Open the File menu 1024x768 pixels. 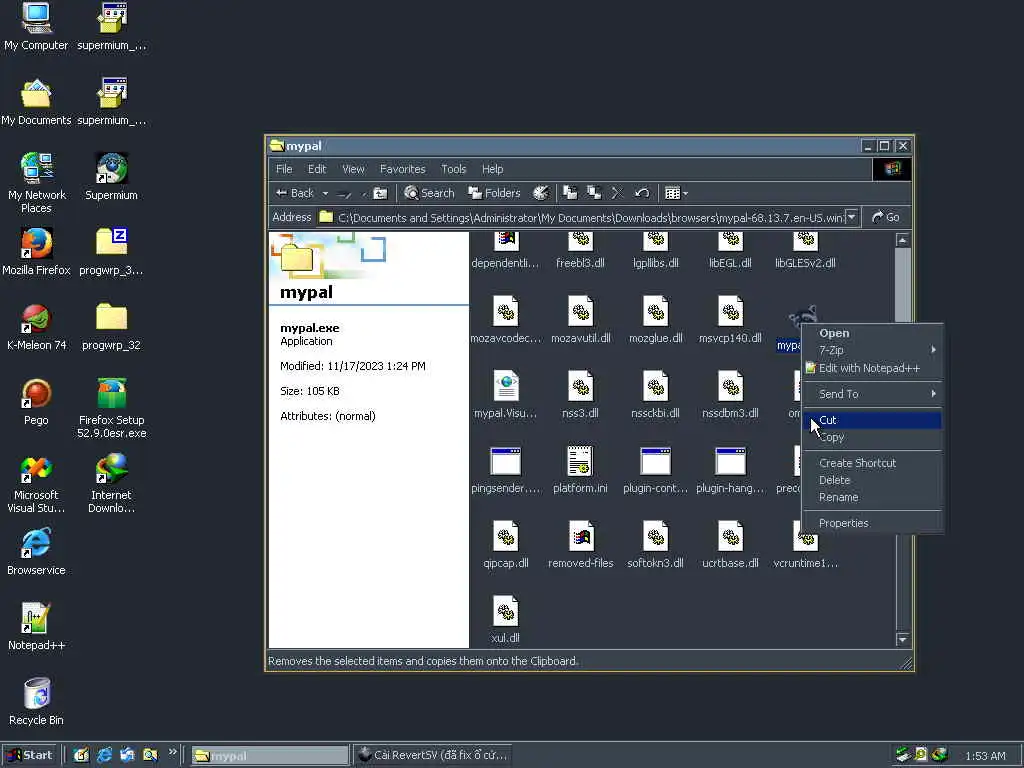point(284,169)
